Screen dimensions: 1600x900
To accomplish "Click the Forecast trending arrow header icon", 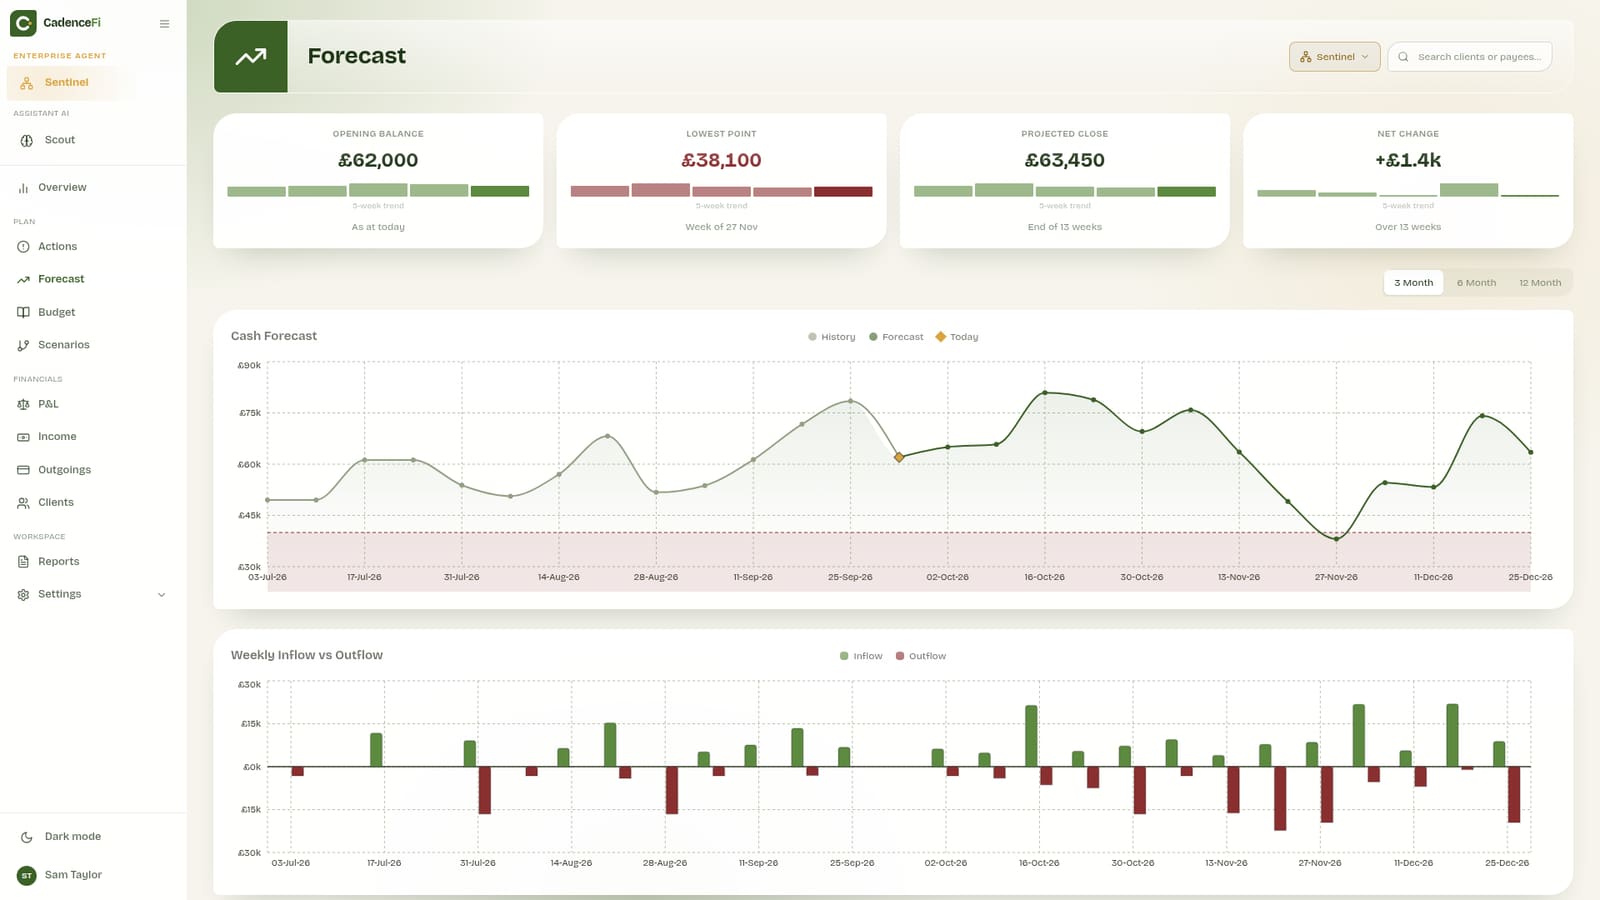I will pos(251,57).
